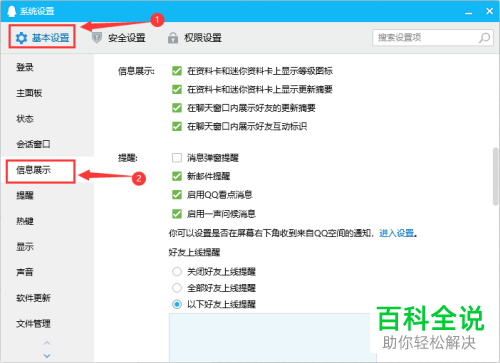
Task: Close the 系统设置 window
Action: (489, 11)
